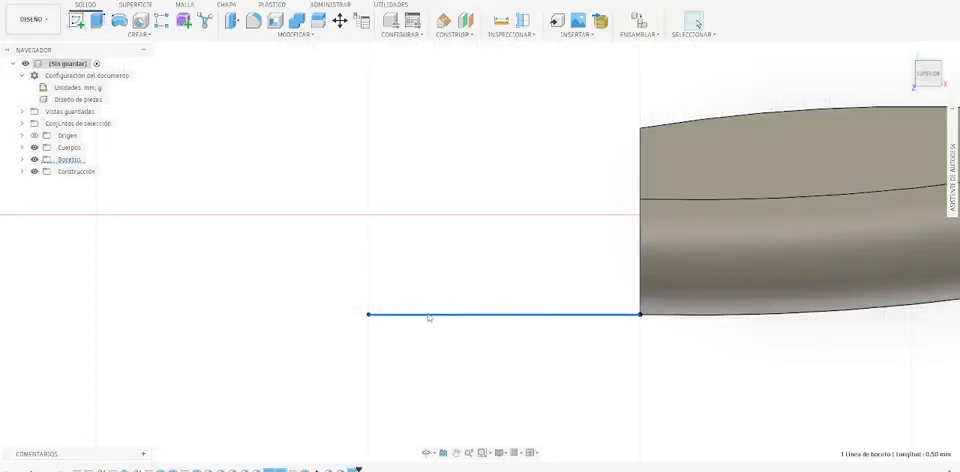Open the INSERTAR dropdown menu

[x=577, y=35]
